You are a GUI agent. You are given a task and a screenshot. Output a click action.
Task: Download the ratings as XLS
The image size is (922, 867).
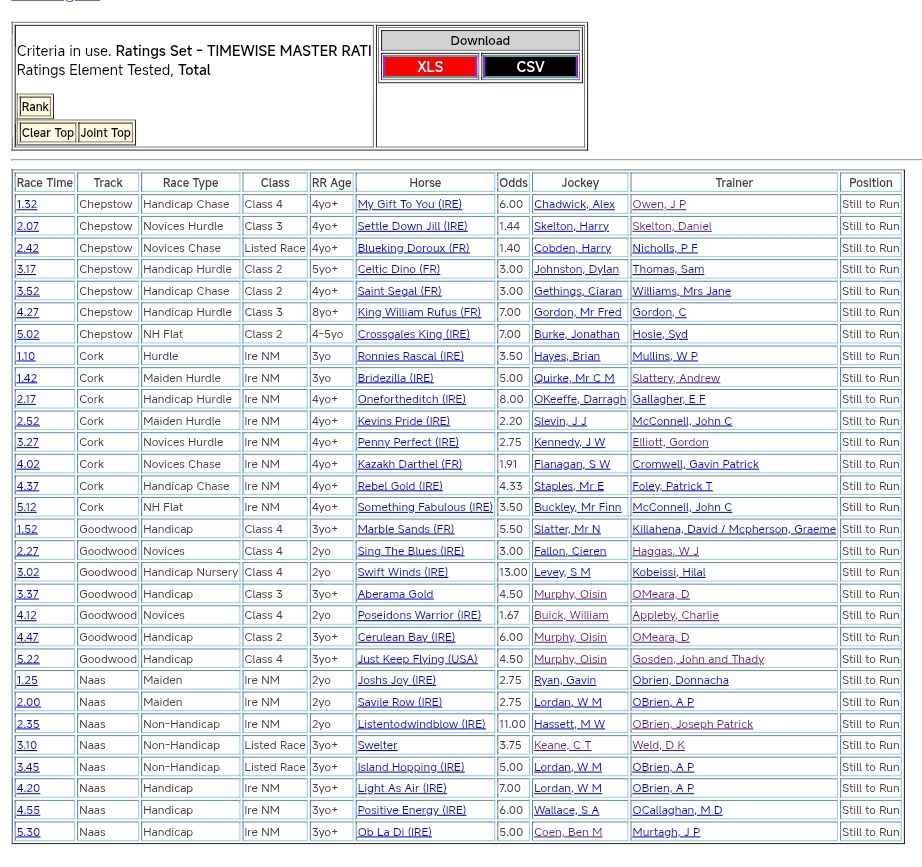click(430, 67)
